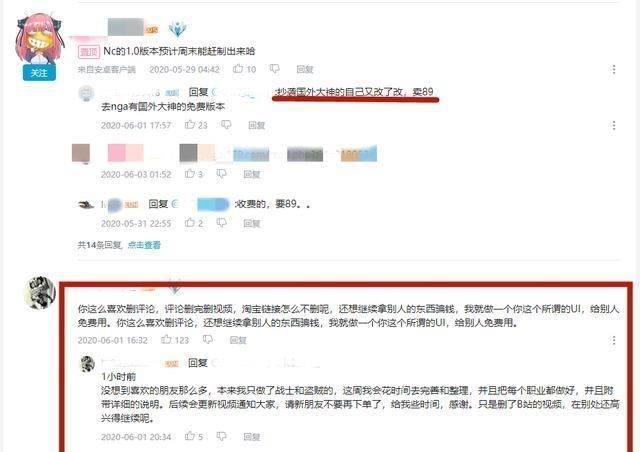This screenshot has height=452, width=640.
Task: Open options menu for the 17:57 reply
Action: 613,125
